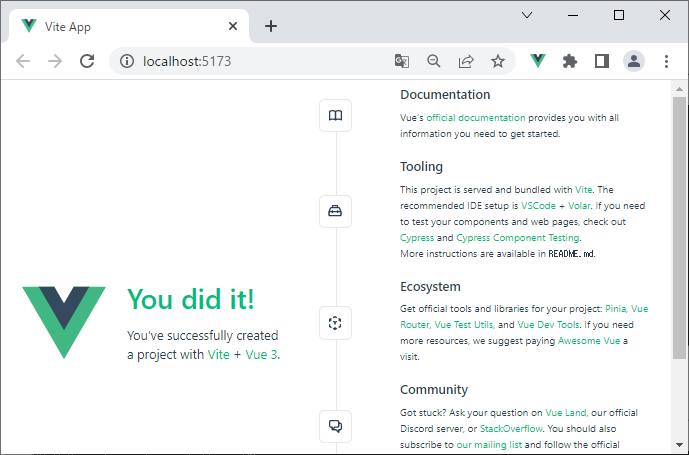Maximize the browser window
689x455 pixels.
click(619, 15)
